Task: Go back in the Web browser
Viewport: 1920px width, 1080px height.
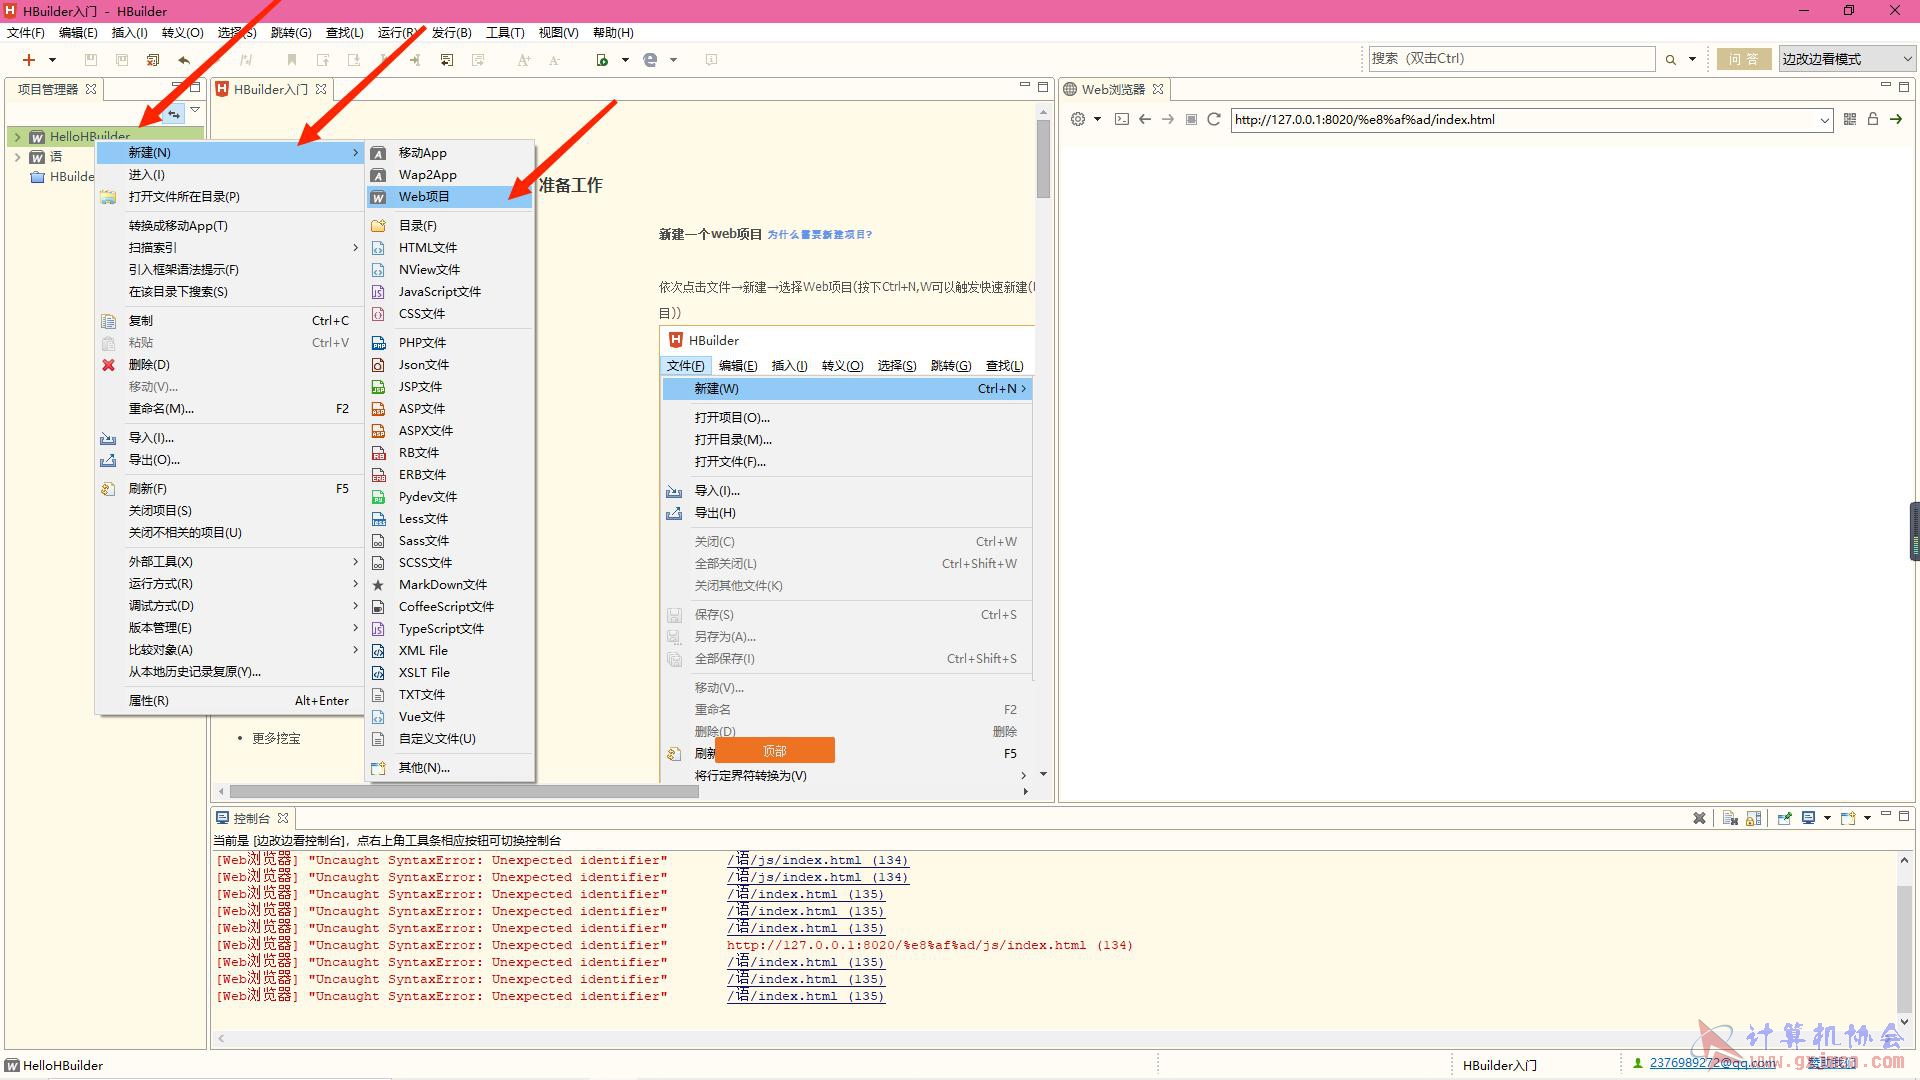Action: click(x=1145, y=119)
